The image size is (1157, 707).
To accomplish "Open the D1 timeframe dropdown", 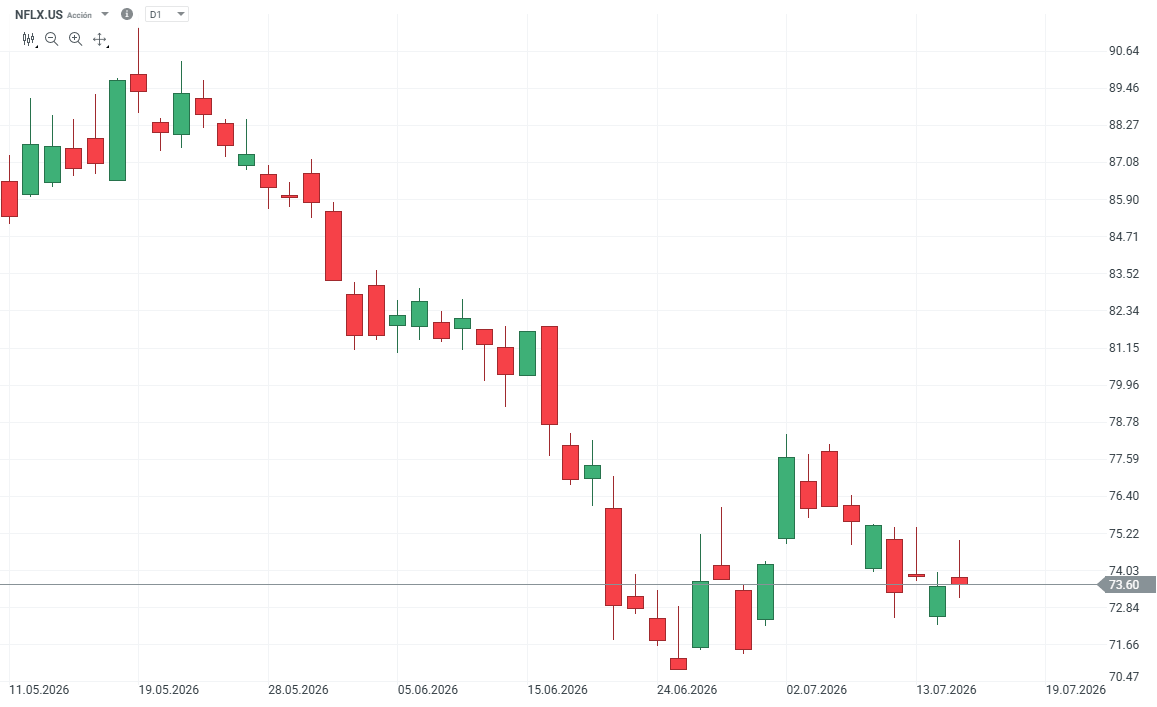I will coord(167,14).
